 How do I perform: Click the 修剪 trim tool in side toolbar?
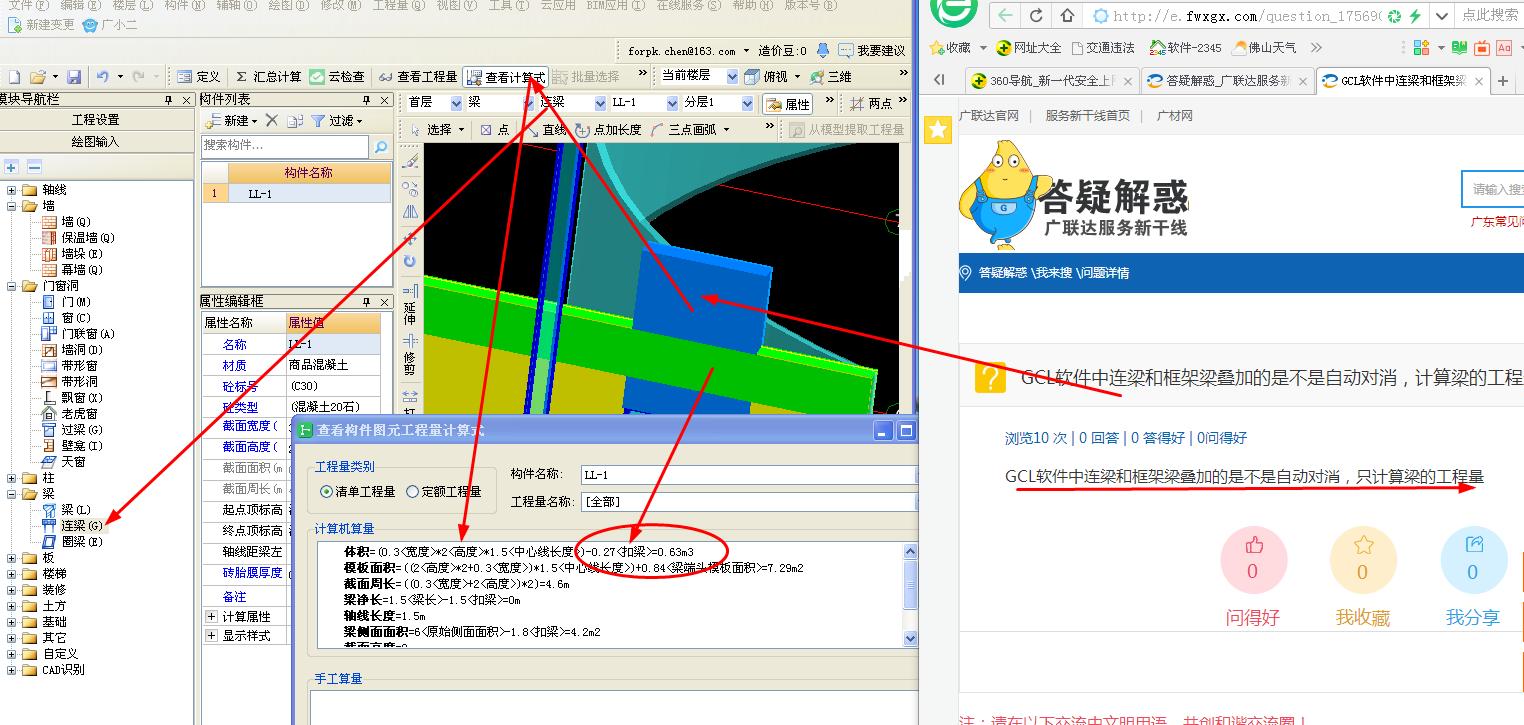coord(410,355)
